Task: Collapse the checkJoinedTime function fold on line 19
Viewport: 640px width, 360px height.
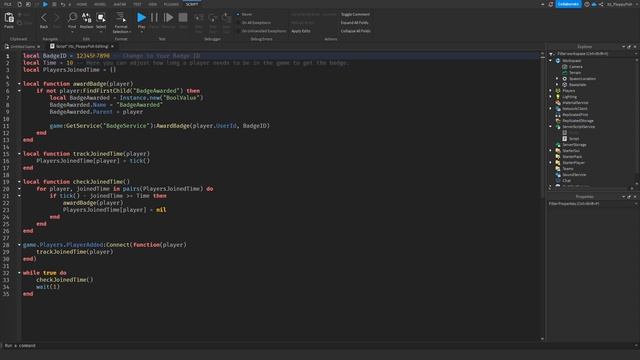Action: [x=19, y=182]
